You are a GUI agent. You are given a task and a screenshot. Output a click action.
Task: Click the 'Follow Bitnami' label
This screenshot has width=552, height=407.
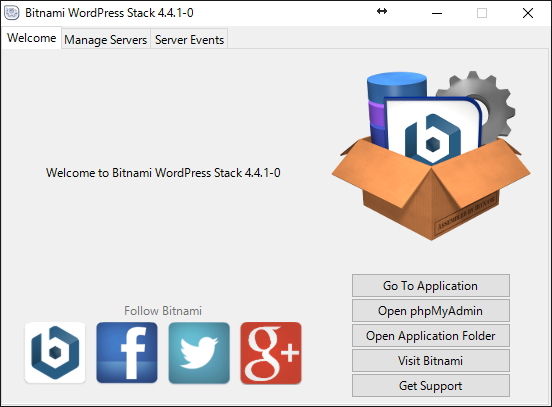(163, 311)
